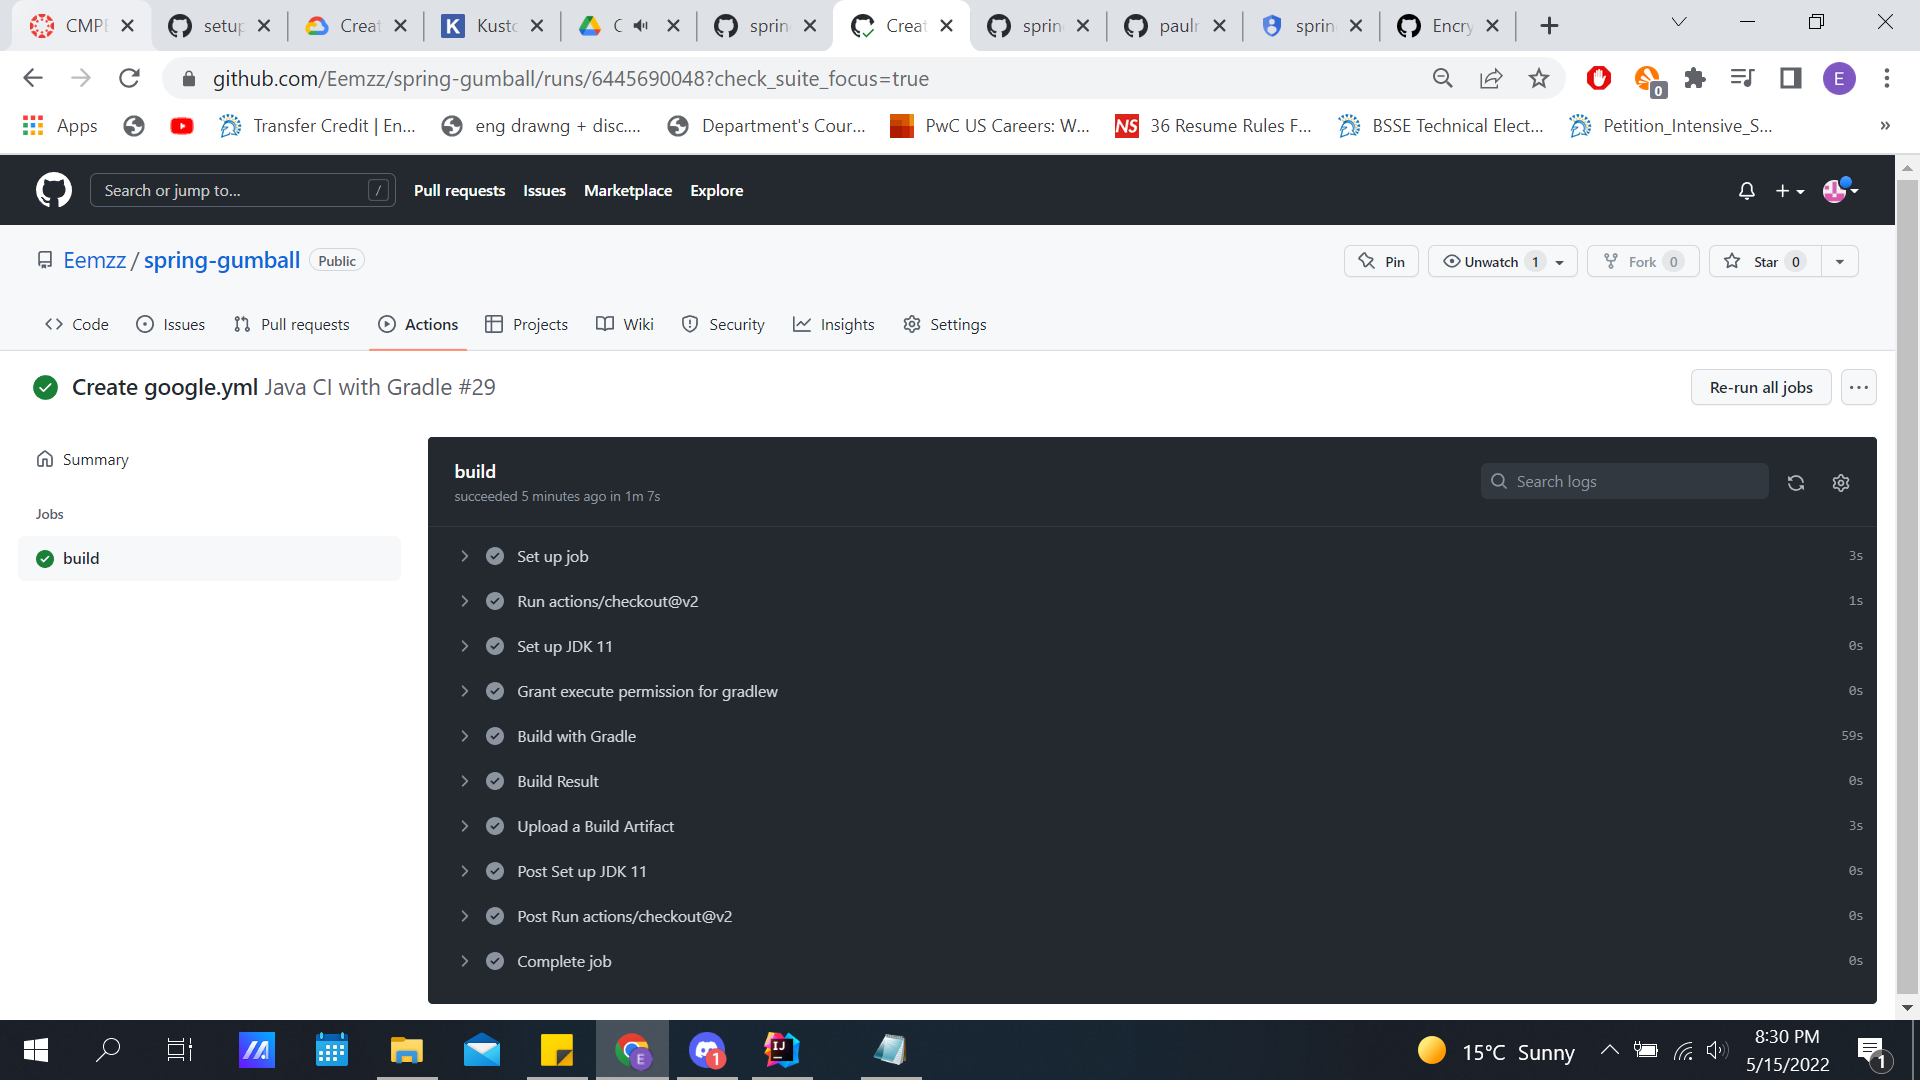
Task: Open IntelliJ IDEA from taskbar
Action: coord(781,1050)
